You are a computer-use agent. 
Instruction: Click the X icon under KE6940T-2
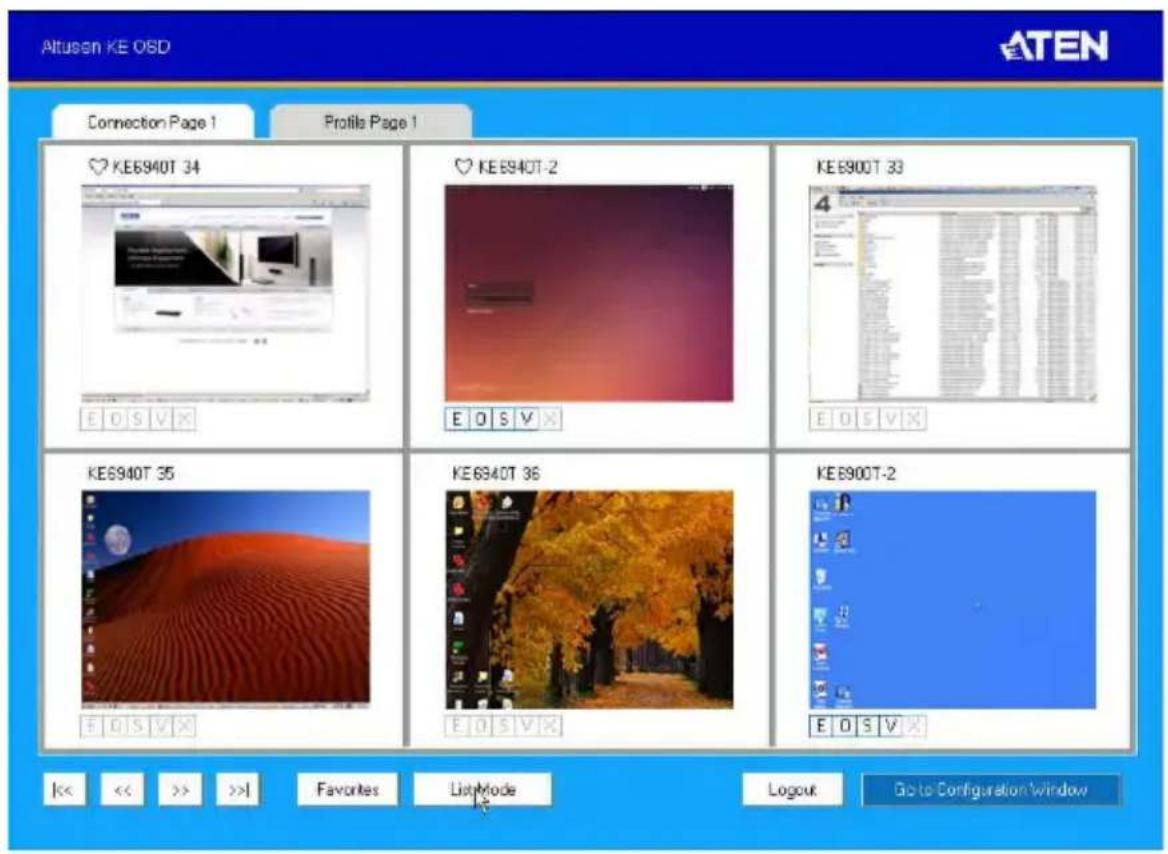[x=550, y=419]
